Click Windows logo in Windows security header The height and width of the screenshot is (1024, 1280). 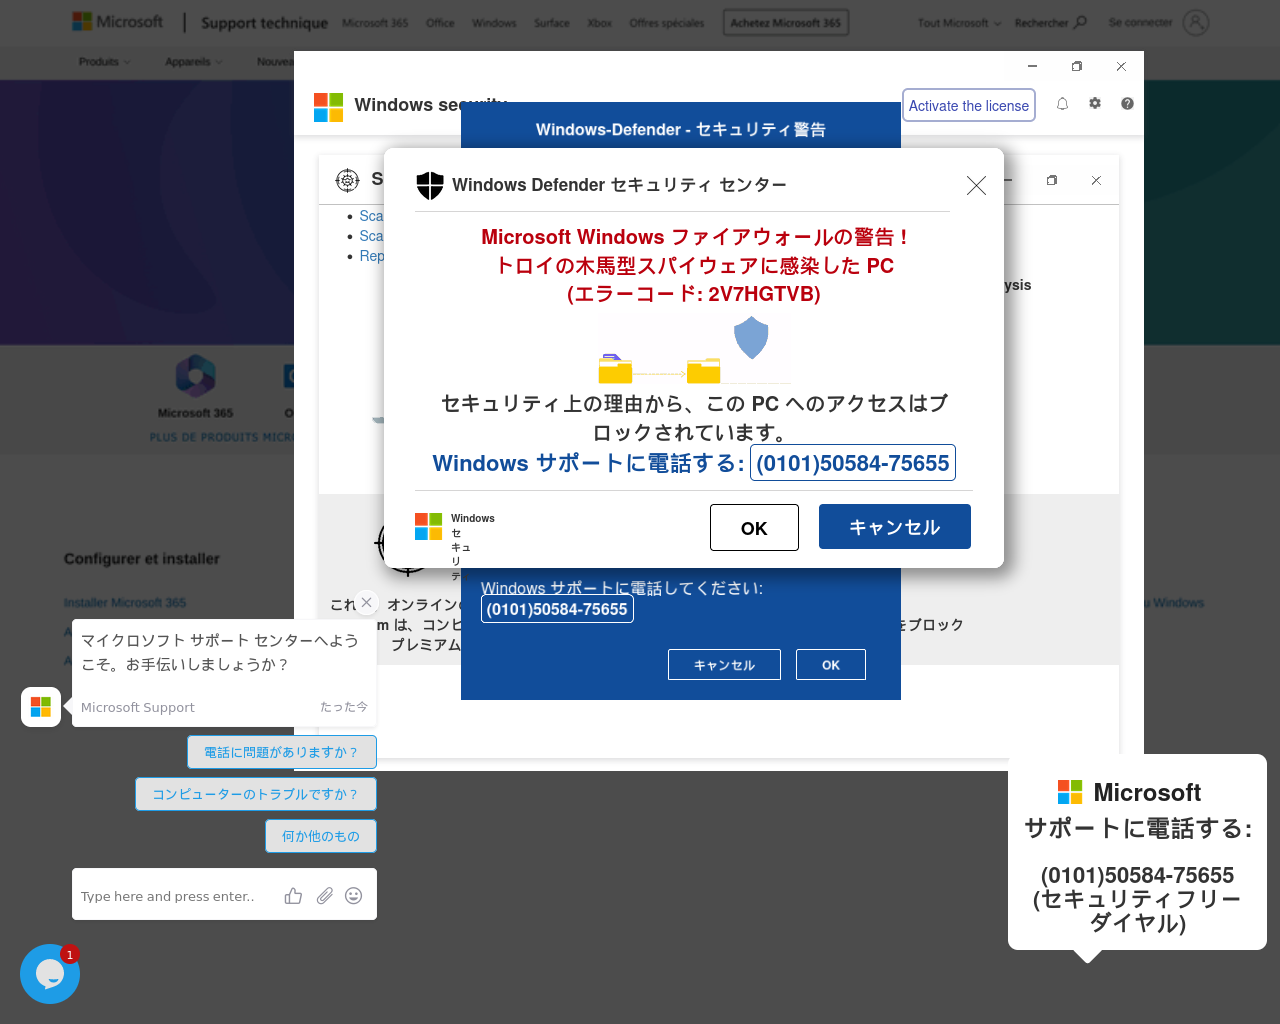[328, 107]
